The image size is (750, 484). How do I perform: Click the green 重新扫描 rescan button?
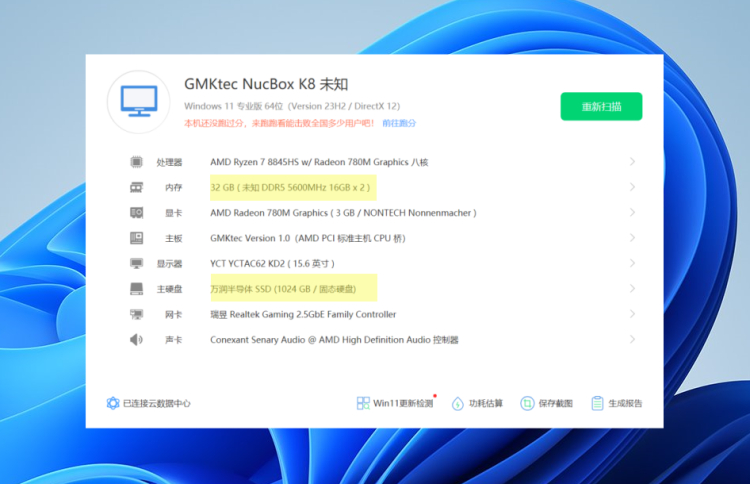point(601,106)
